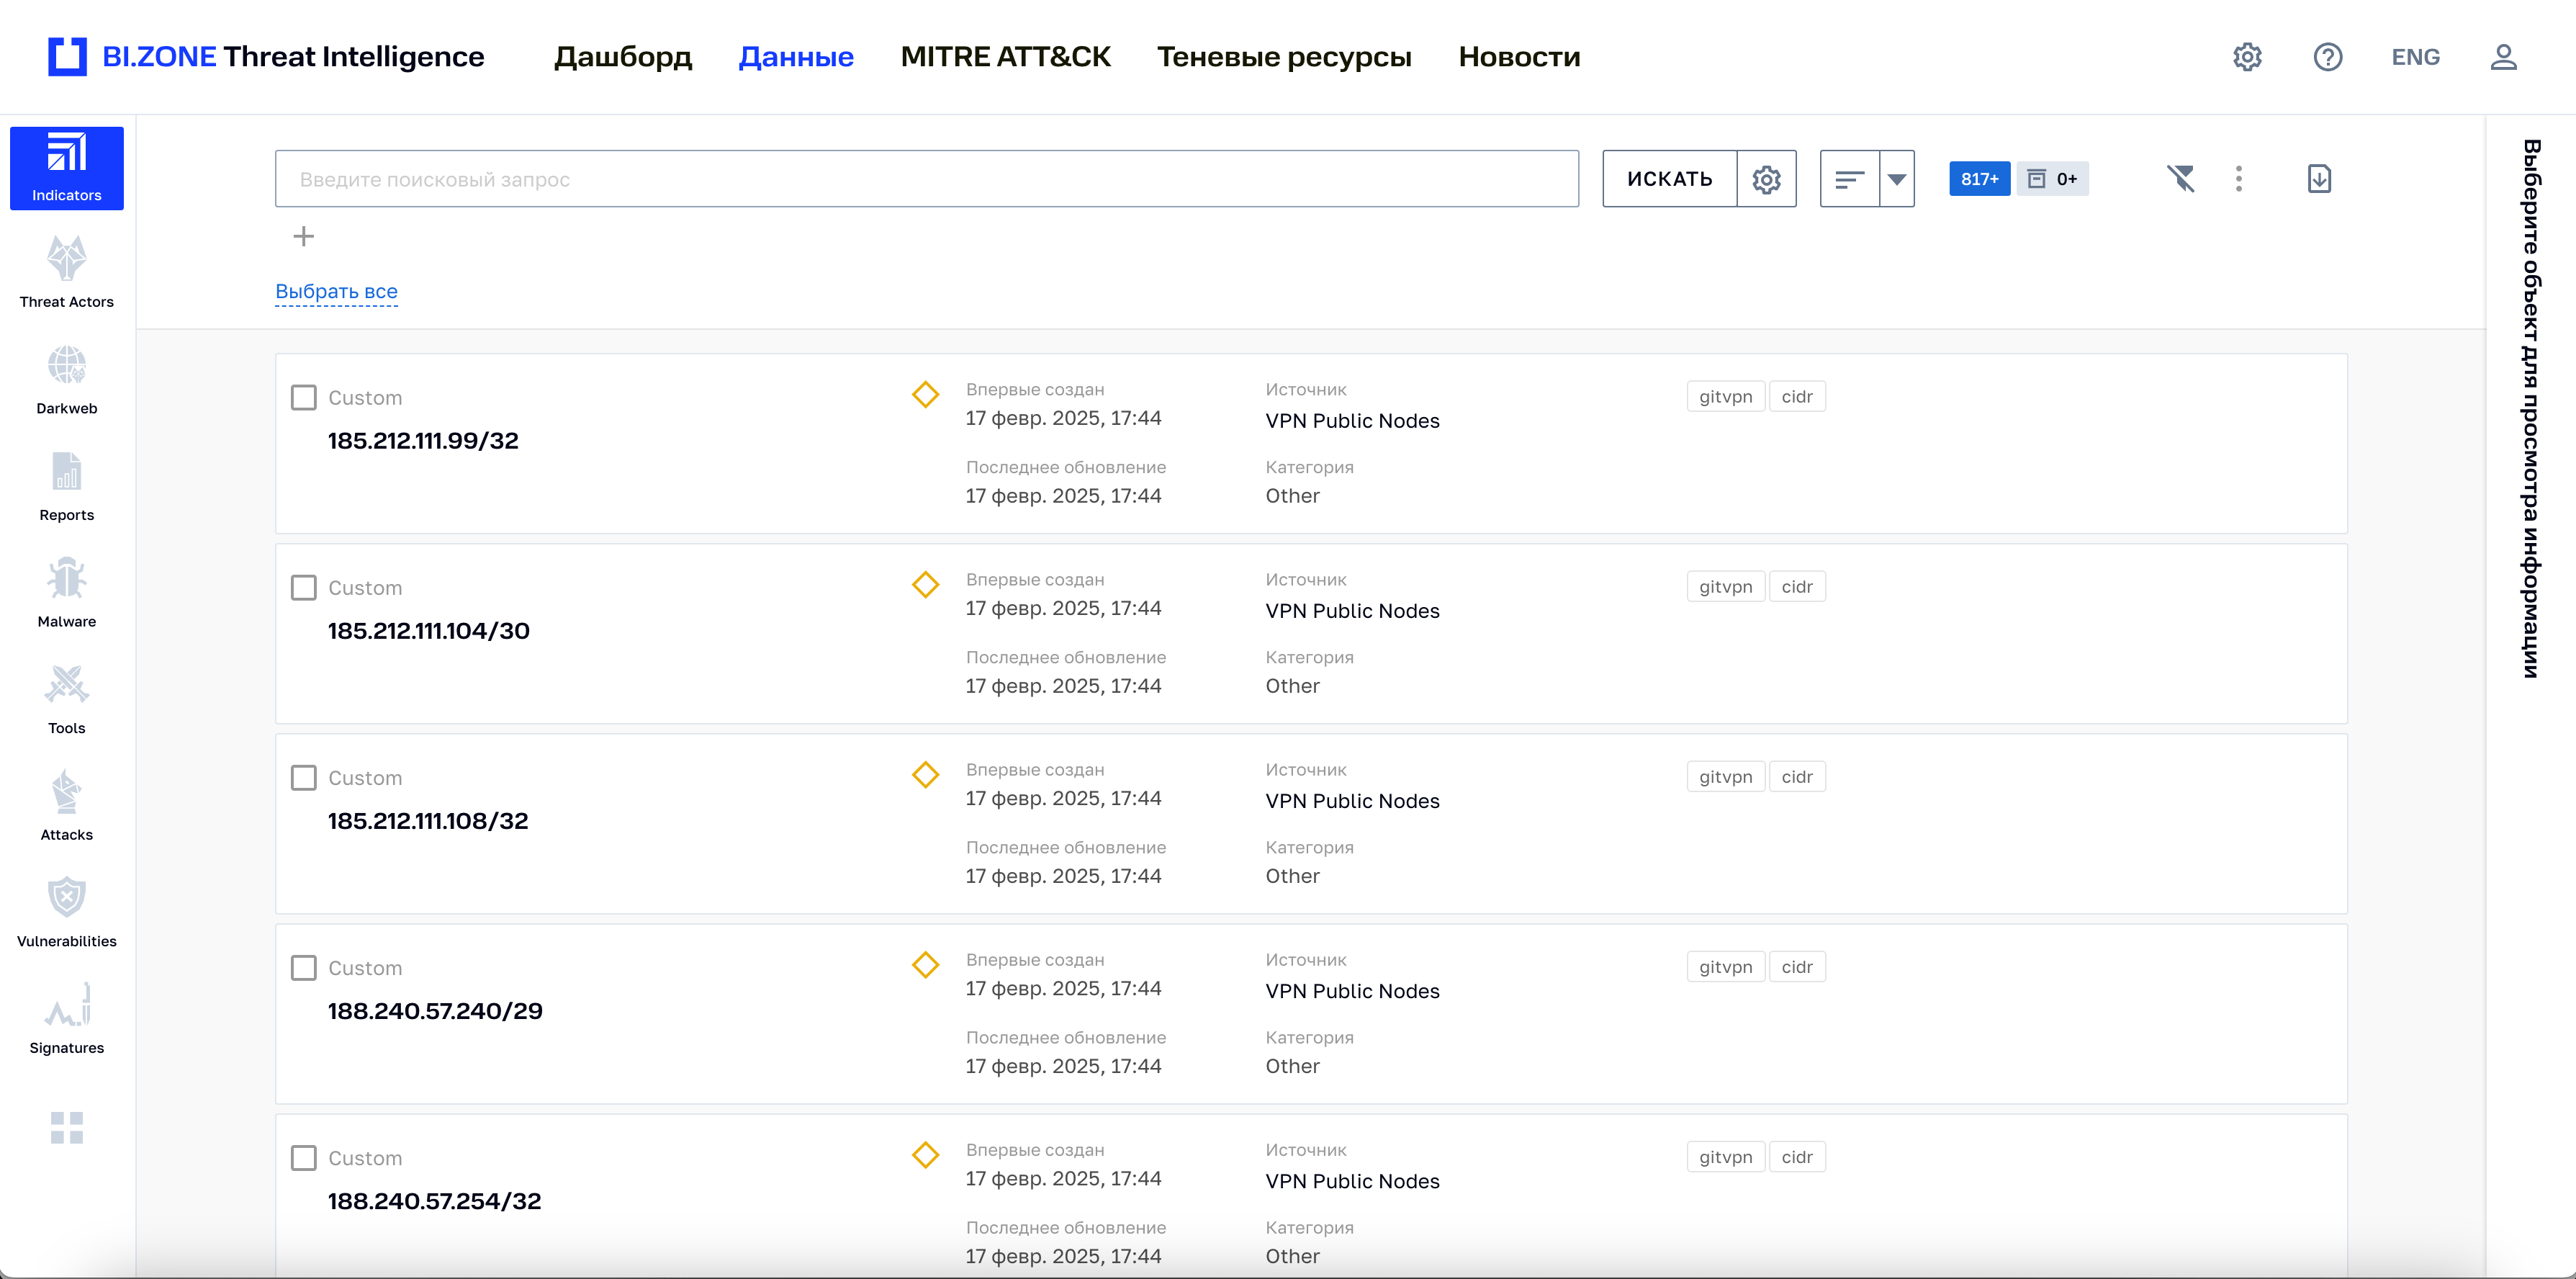
Task: Open the Darkweb sidebar section
Action: point(66,379)
